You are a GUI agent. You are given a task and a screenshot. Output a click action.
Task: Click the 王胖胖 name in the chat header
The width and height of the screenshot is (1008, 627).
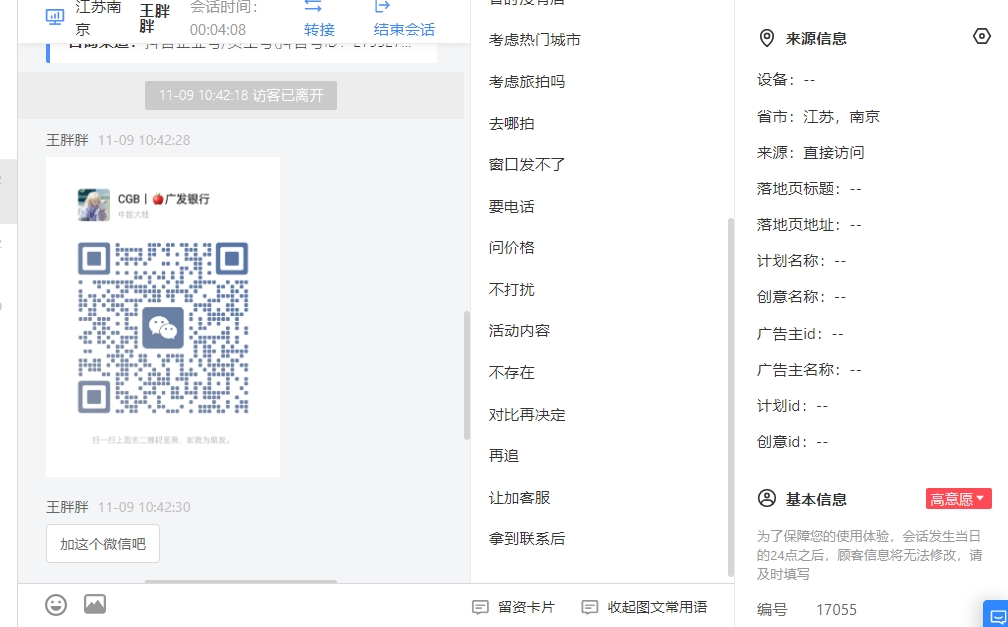(x=155, y=18)
